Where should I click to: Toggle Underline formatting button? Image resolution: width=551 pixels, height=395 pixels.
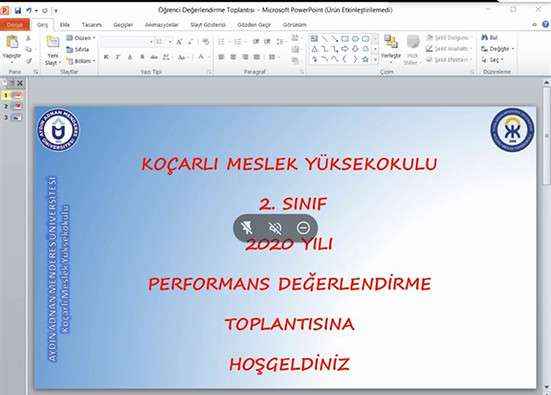coord(130,57)
